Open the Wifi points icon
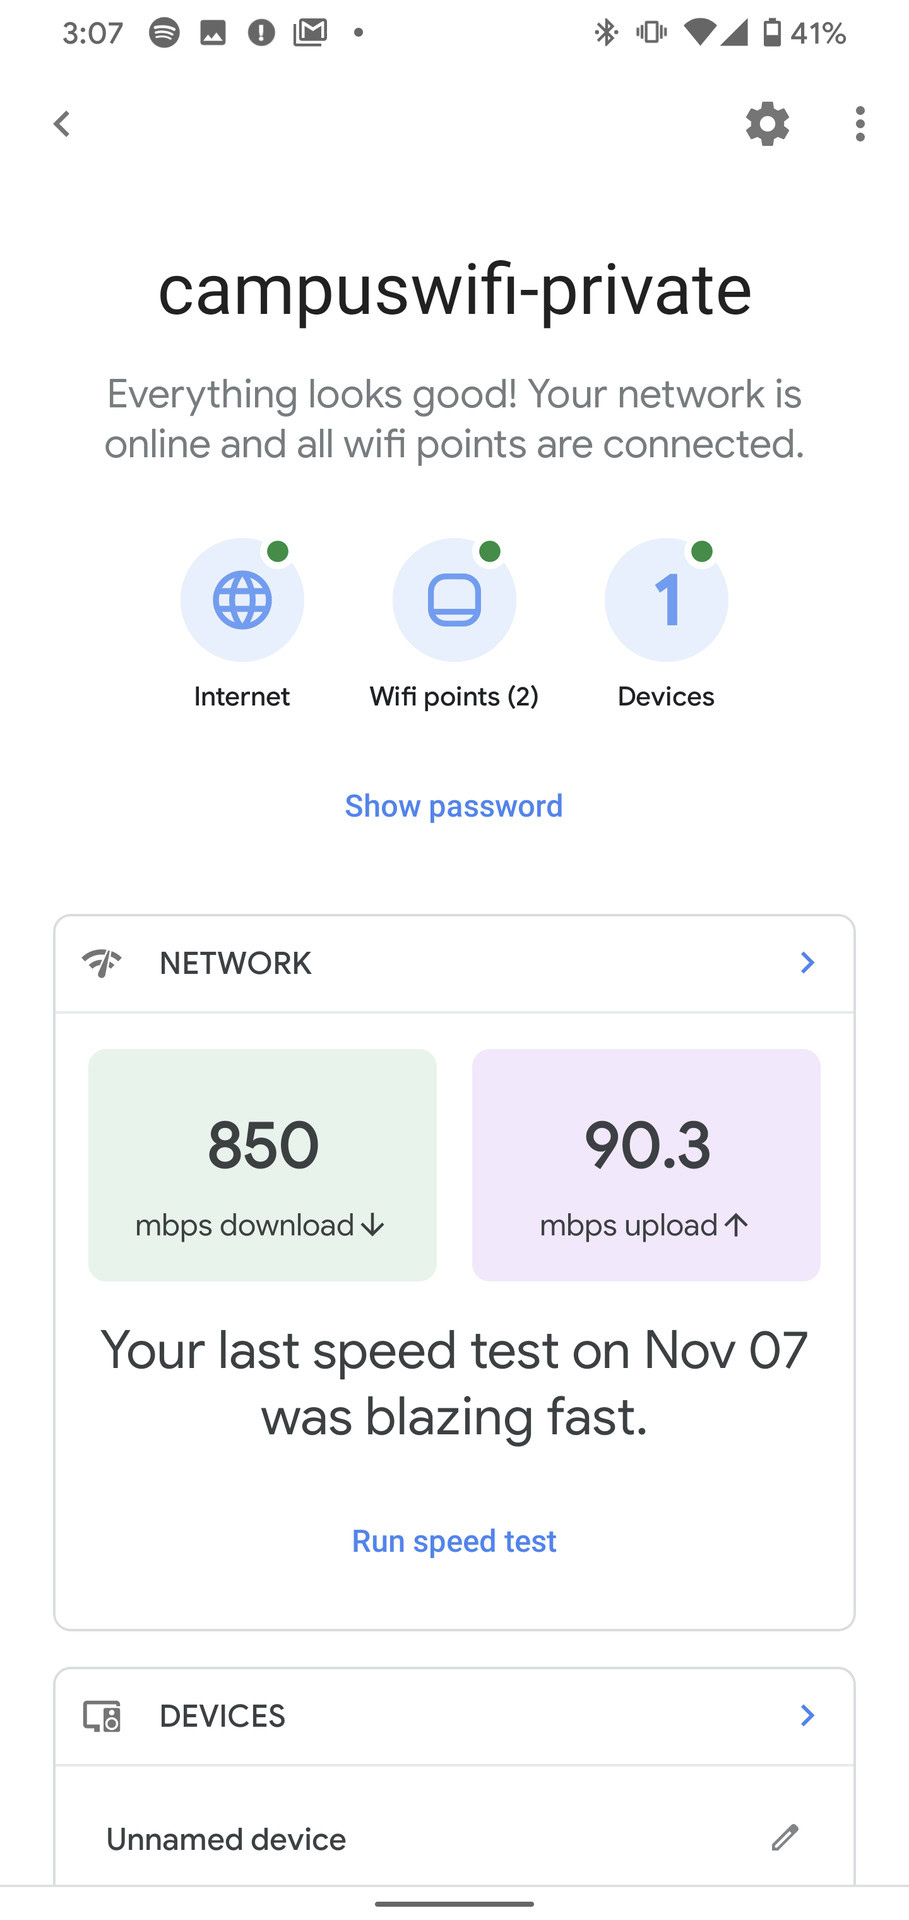 coord(454,600)
